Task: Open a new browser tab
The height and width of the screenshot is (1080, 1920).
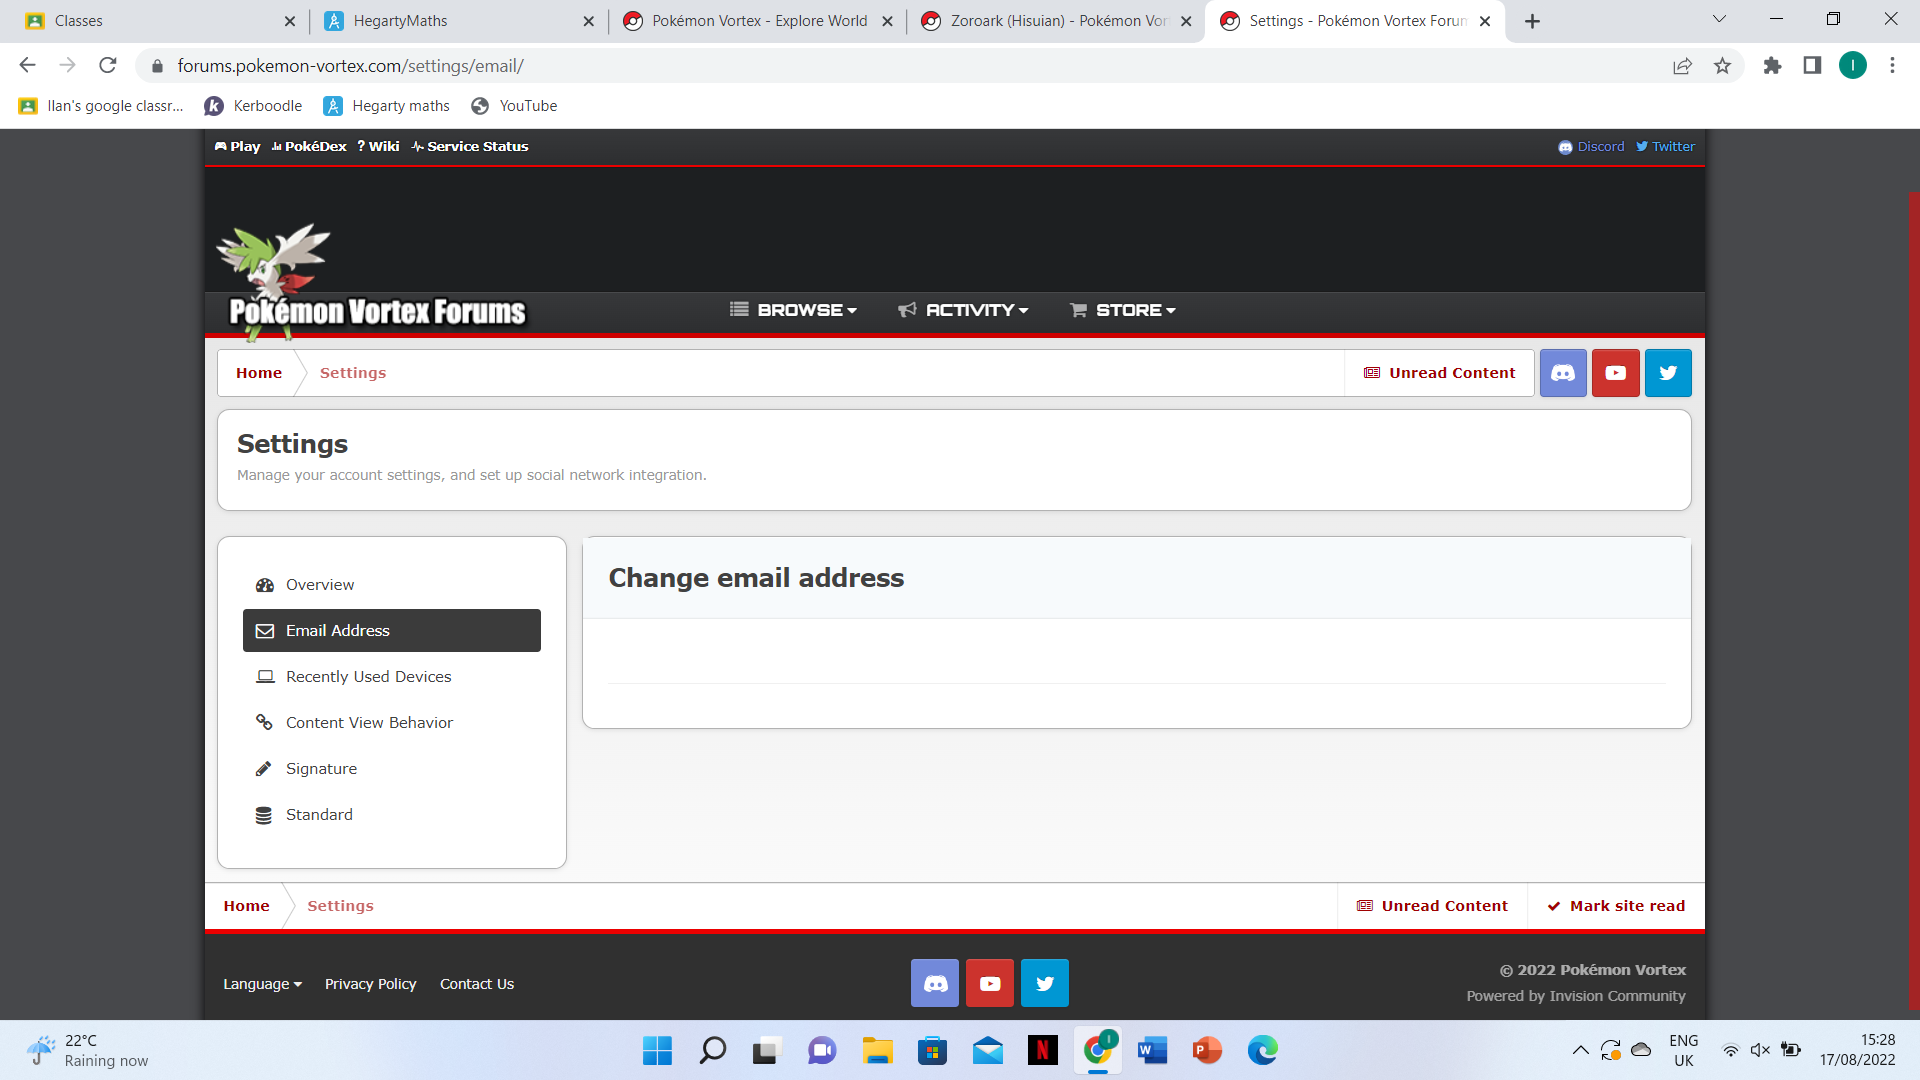Action: (x=1532, y=21)
